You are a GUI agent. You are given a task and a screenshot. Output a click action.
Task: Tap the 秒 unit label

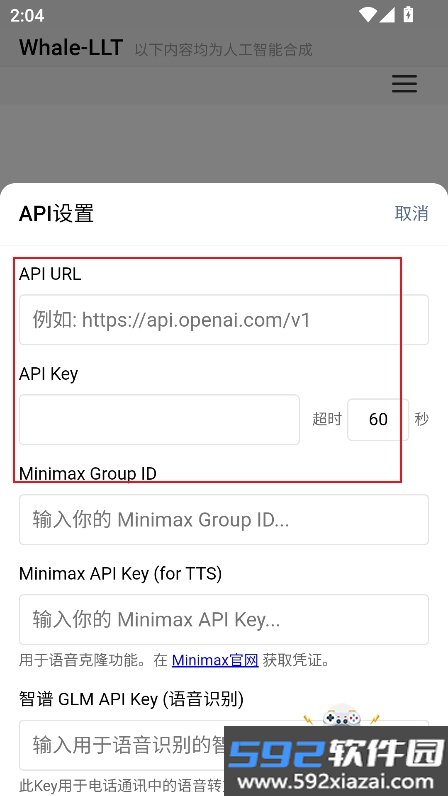pos(422,419)
